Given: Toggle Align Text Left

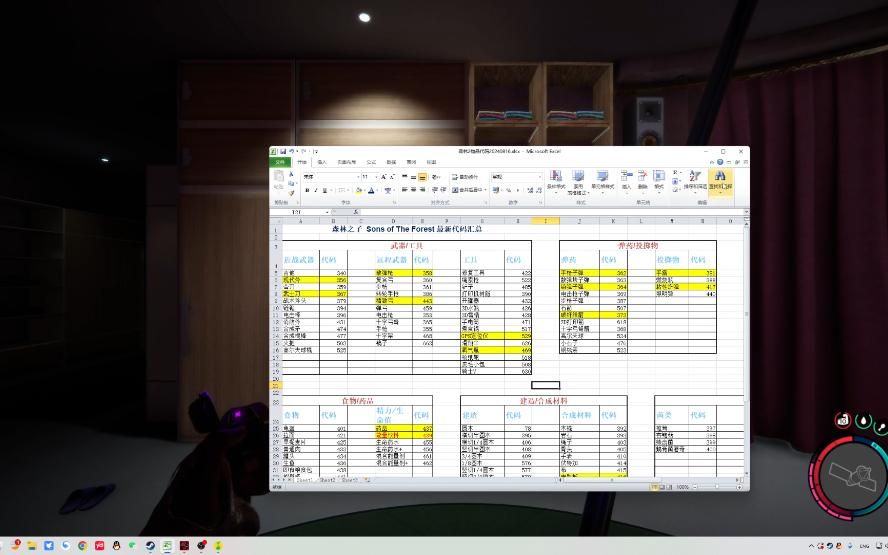Looking at the screenshot, I should pos(404,190).
